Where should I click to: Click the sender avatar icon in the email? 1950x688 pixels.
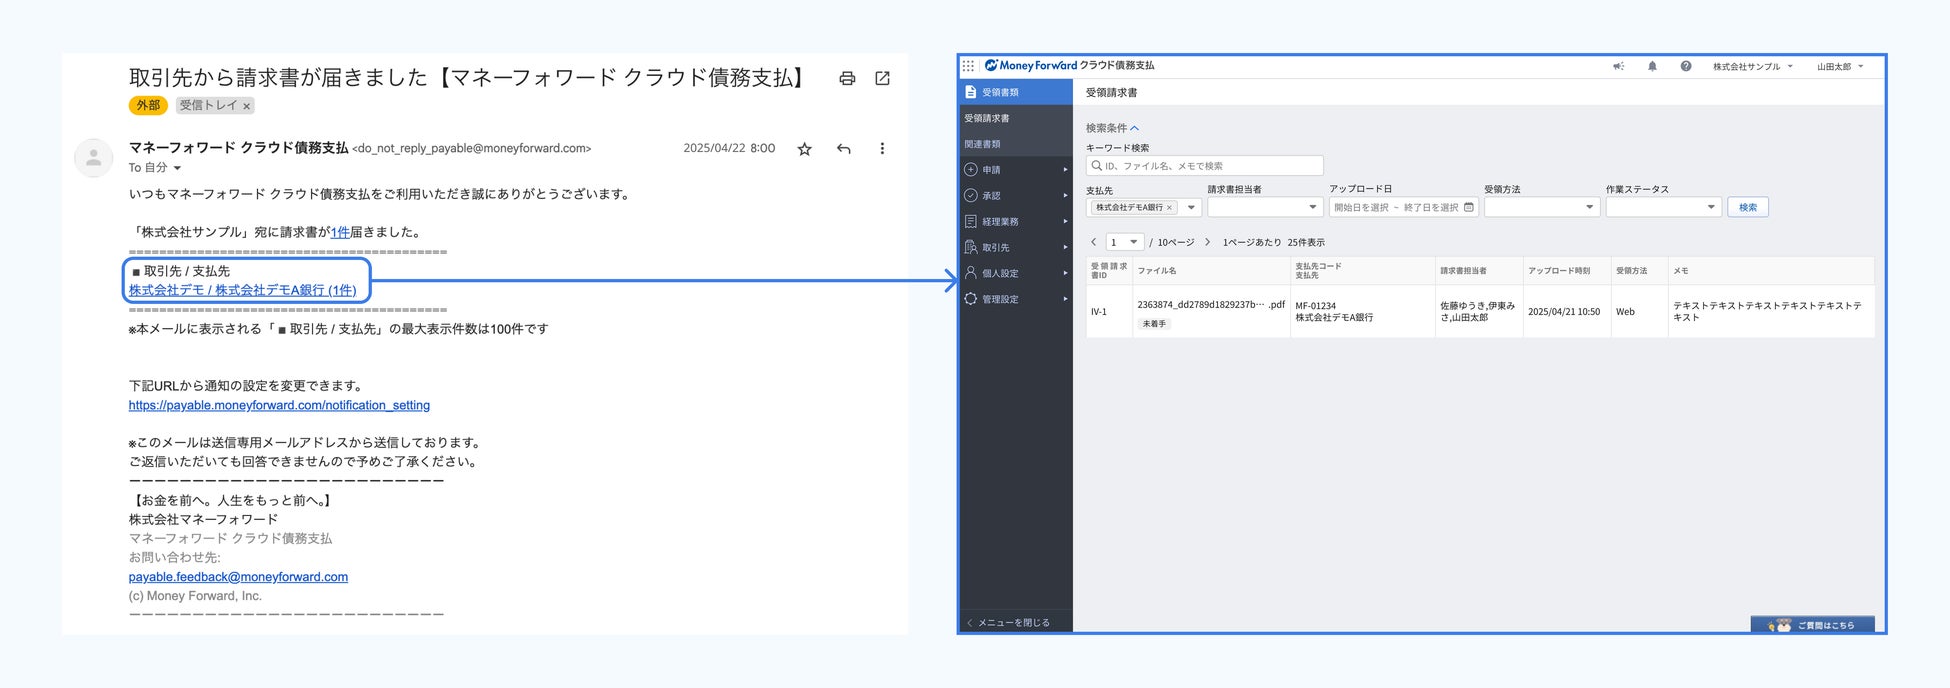pyautogui.click(x=94, y=158)
